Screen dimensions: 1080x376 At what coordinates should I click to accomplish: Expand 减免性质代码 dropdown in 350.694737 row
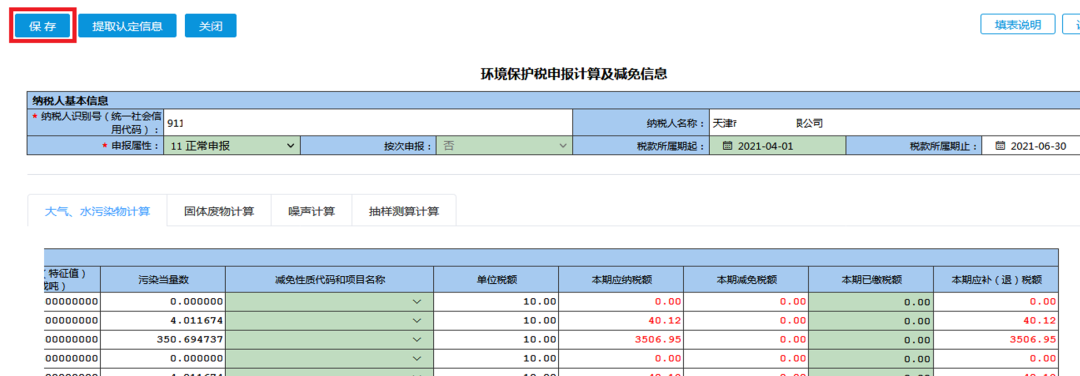coord(416,340)
